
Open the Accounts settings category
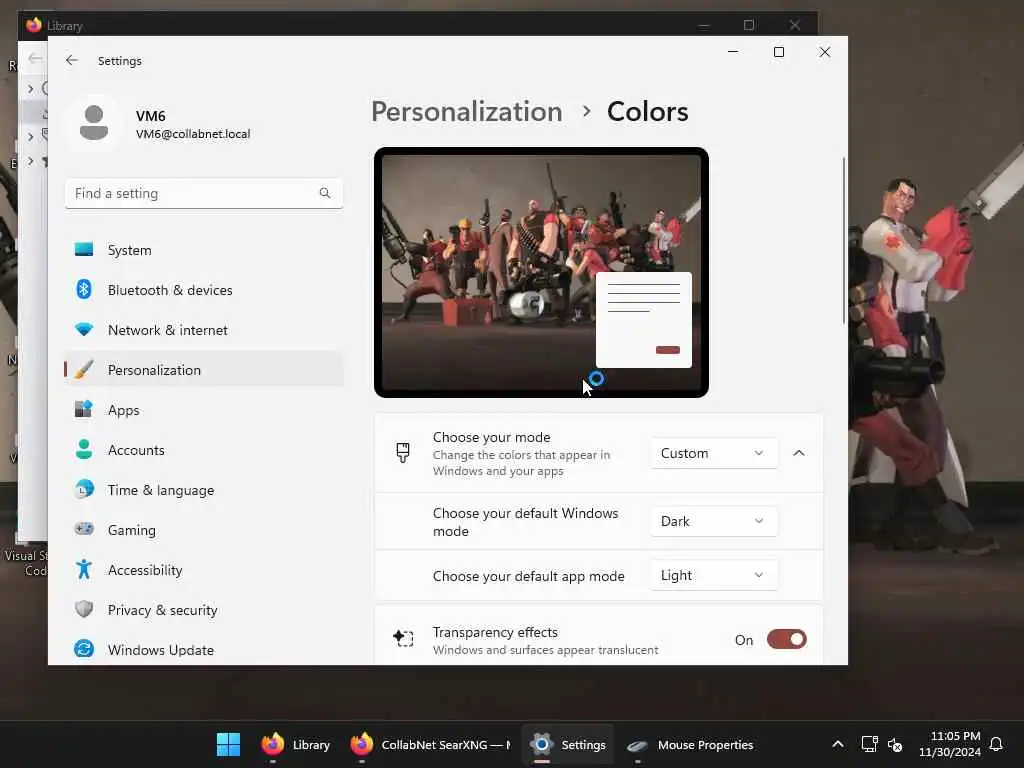coord(204,449)
